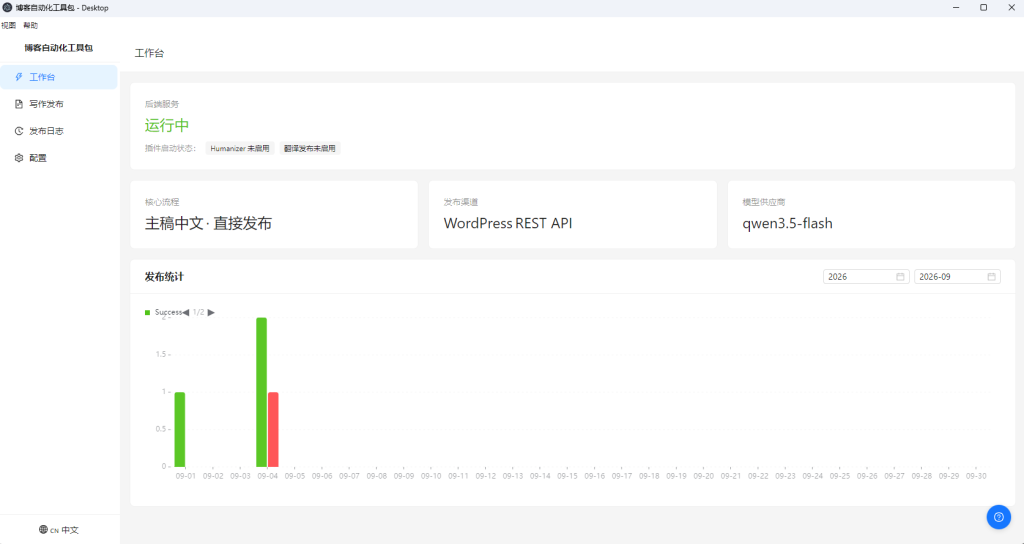
Task: Click the 发布渠道 label
Action: pyautogui.click(x=461, y=202)
